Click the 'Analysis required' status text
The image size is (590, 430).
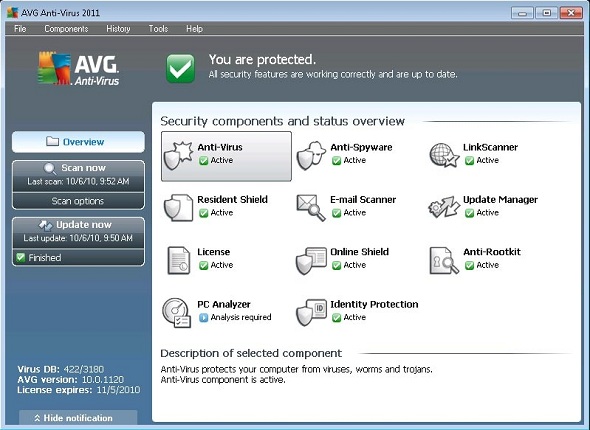241,317
